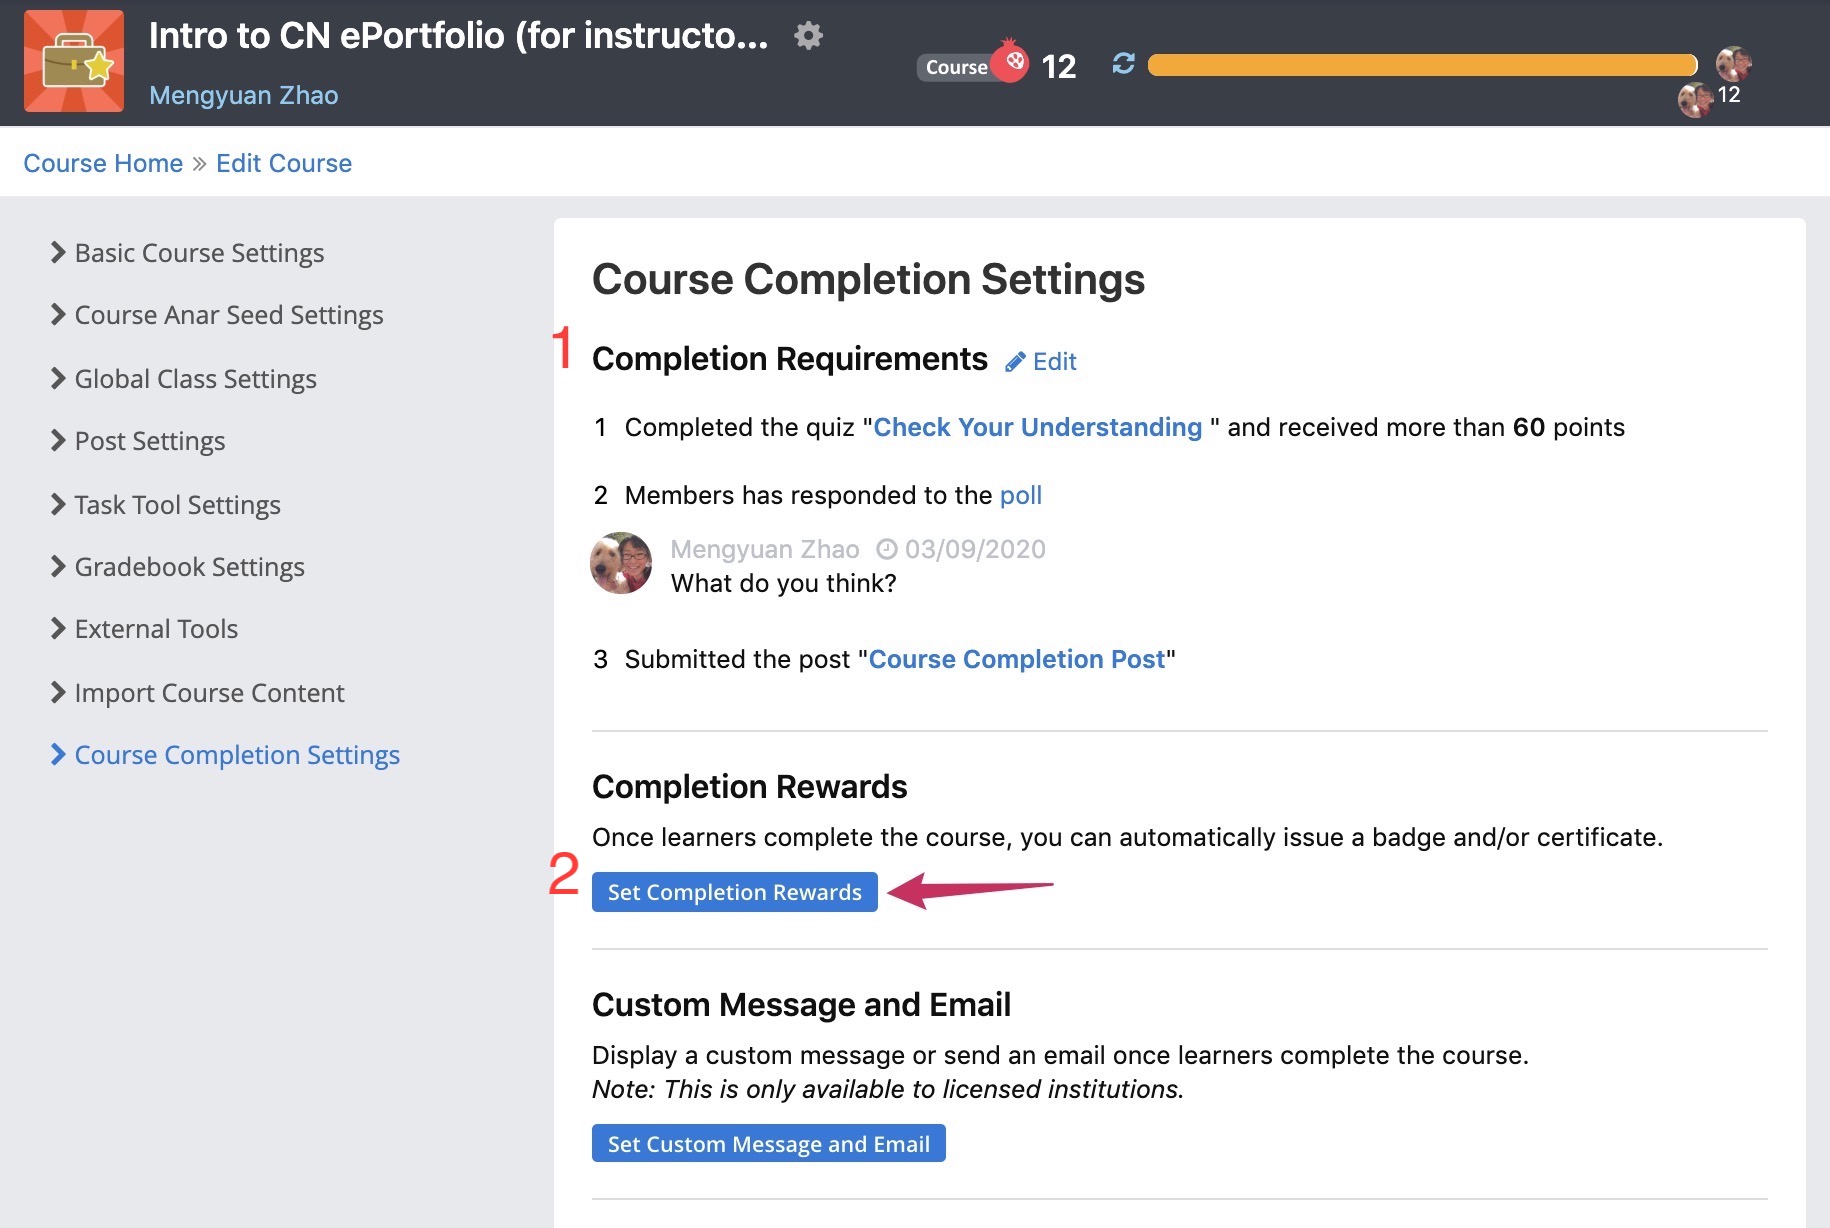This screenshot has height=1228, width=1830.
Task: Open the Check Your Understanding quiz link
Action: tap(1037, 427)
